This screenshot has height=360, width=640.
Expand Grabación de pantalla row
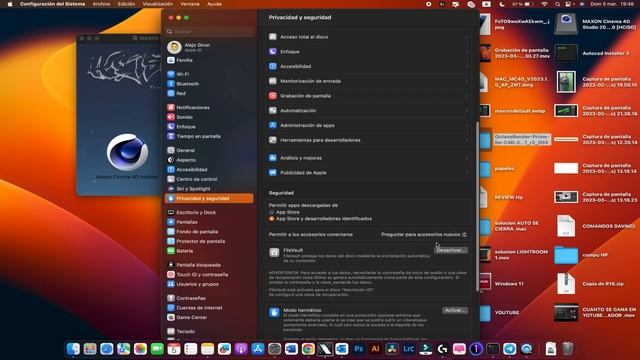click(x=368, y=96)
